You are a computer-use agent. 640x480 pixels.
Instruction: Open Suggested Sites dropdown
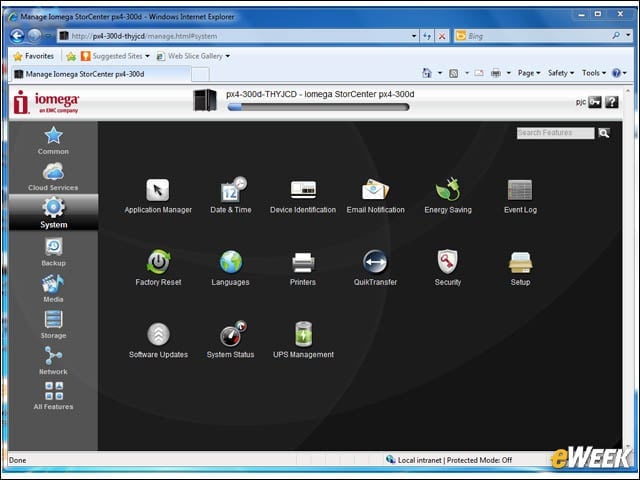pyautogui.click(x=115, y=56)
